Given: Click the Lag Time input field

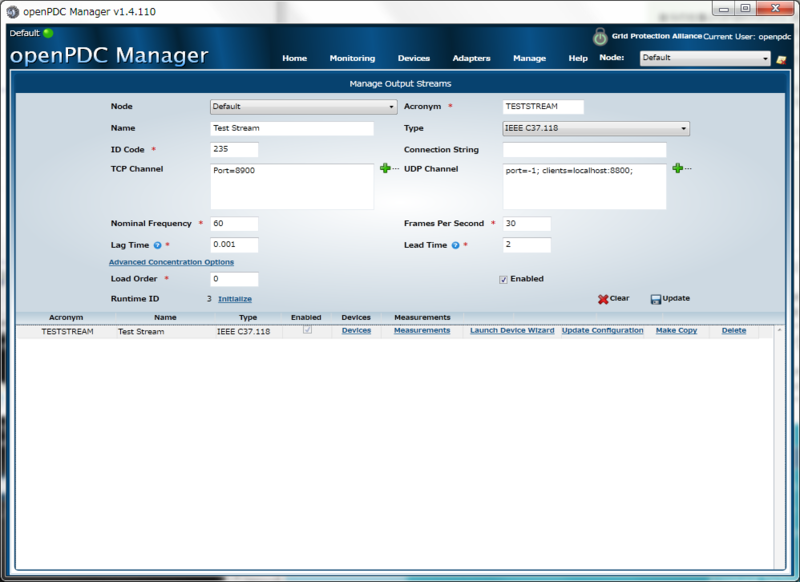Looking at the screenshot, I should tap(234, 245).
